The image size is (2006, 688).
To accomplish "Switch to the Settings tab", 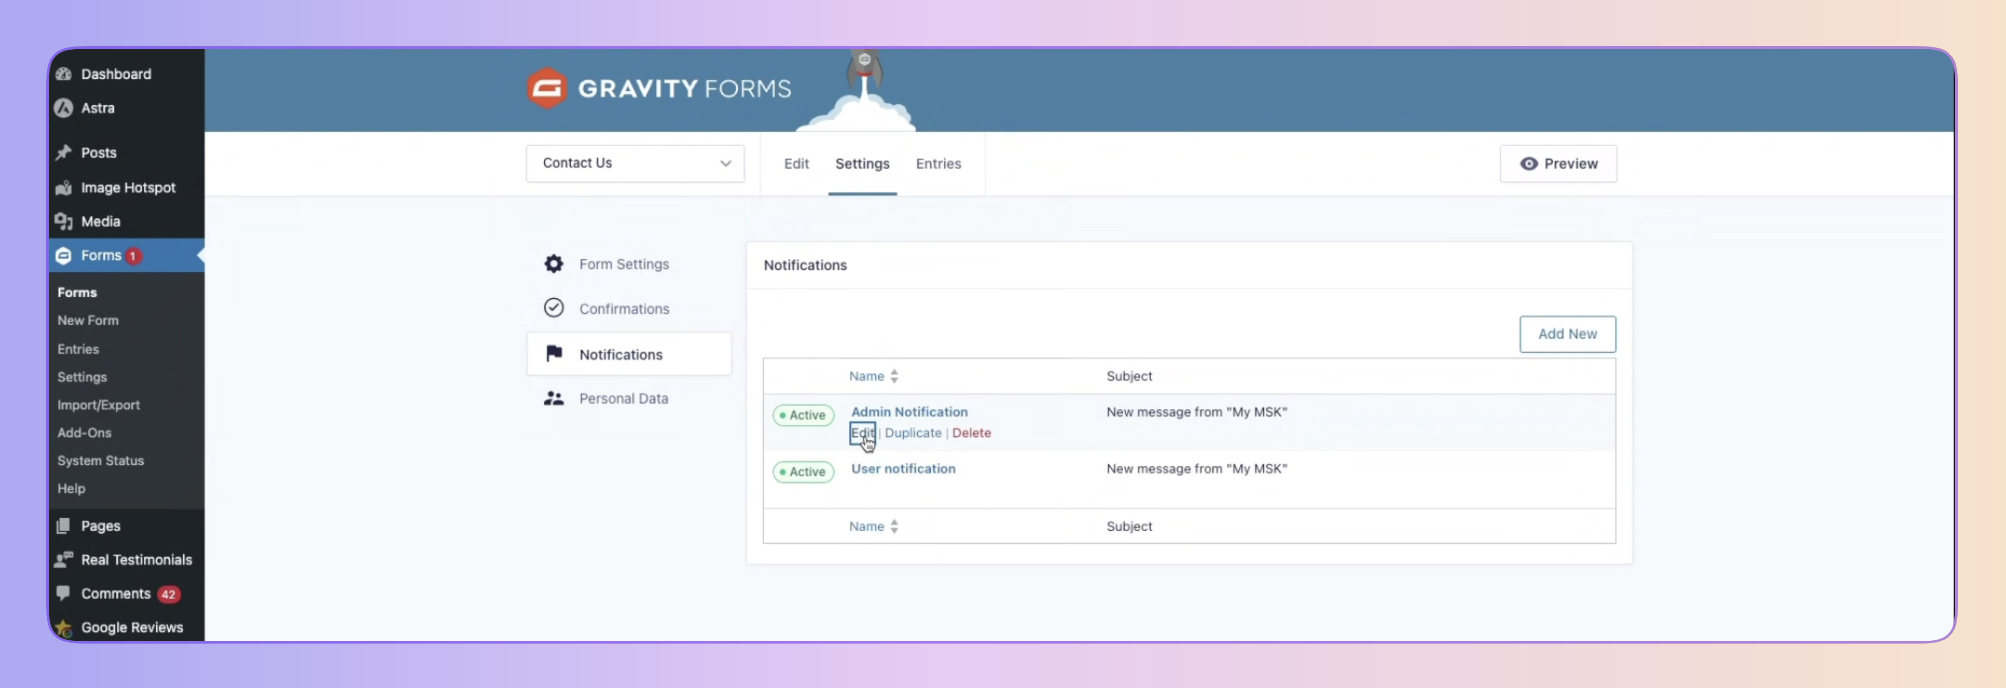I will [x=862, y=164].
